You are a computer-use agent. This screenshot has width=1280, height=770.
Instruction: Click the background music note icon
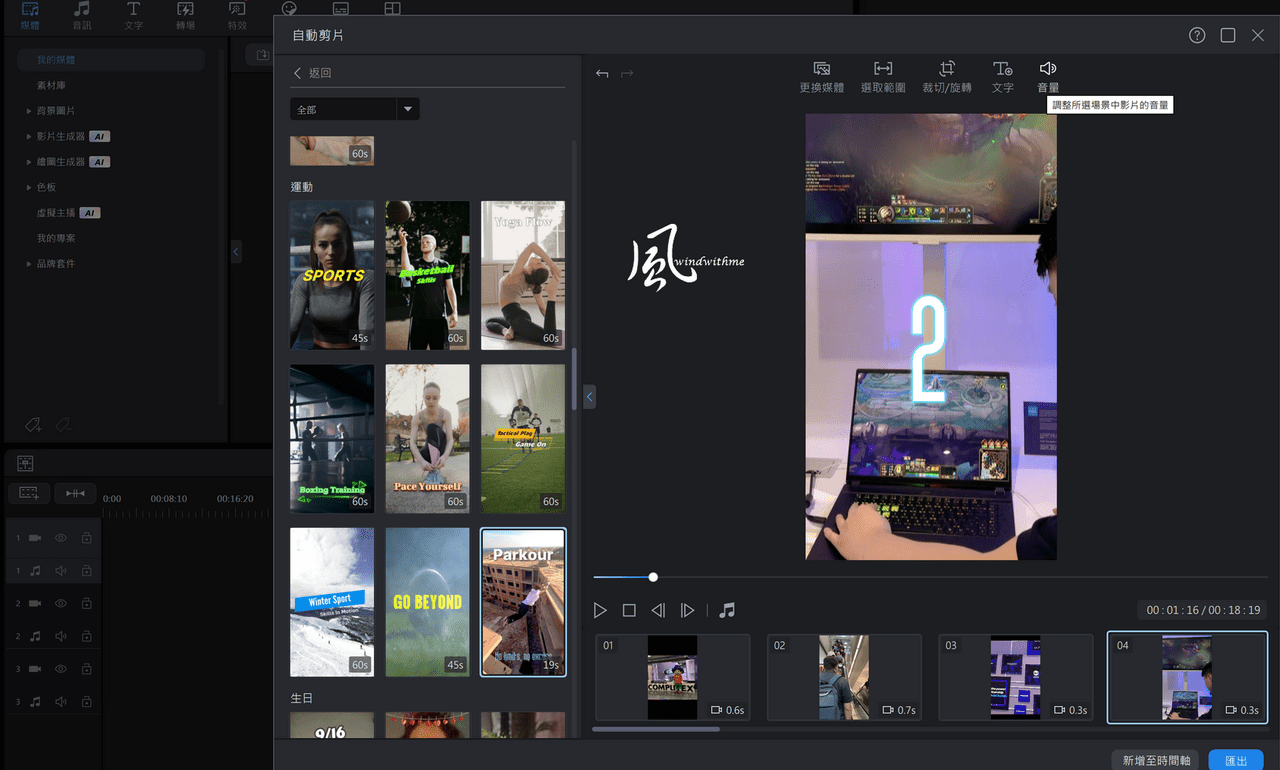pyautogui.click(x=727, y=610)
